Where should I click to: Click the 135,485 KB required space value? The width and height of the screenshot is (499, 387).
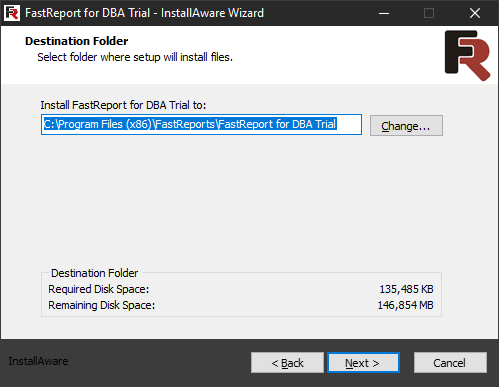406,289
